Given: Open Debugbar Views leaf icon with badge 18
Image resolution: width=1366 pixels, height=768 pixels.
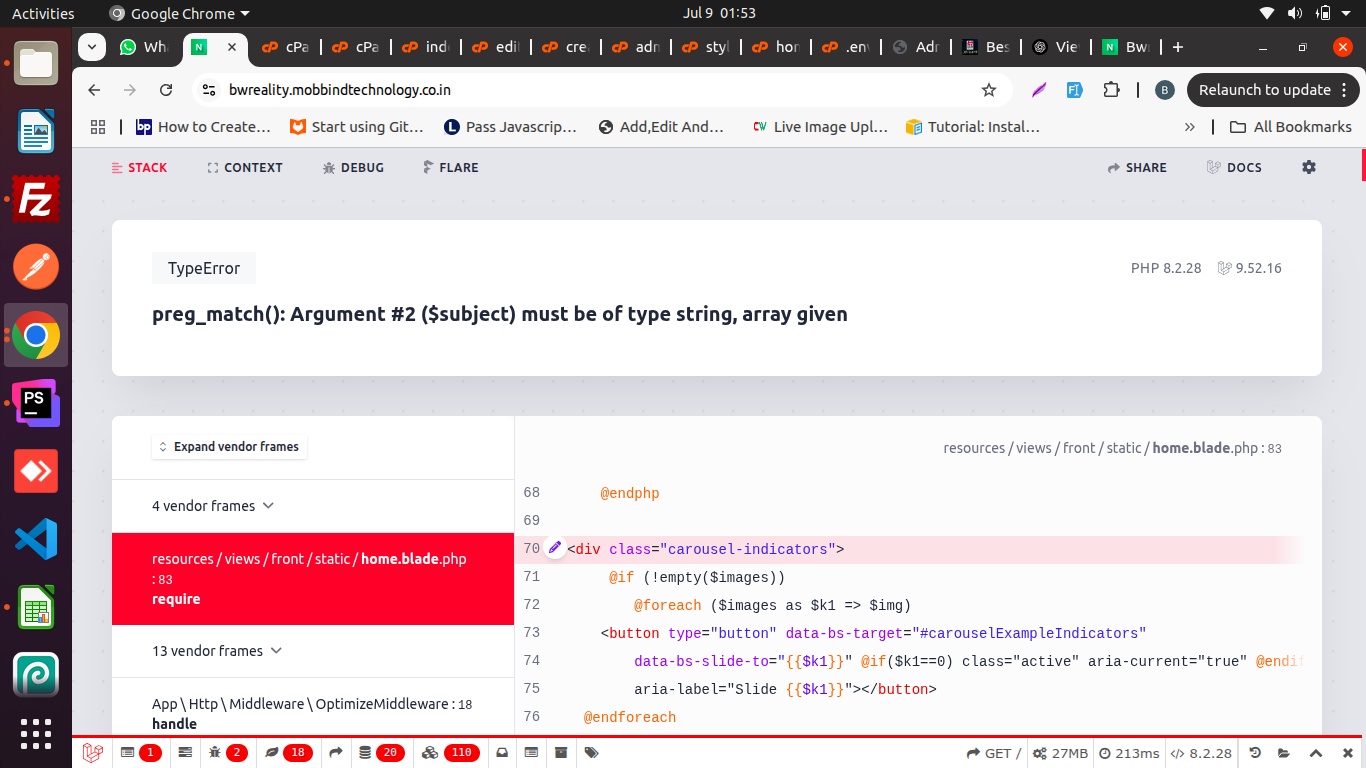Looking at the screenshot, I should coord(289,753).
